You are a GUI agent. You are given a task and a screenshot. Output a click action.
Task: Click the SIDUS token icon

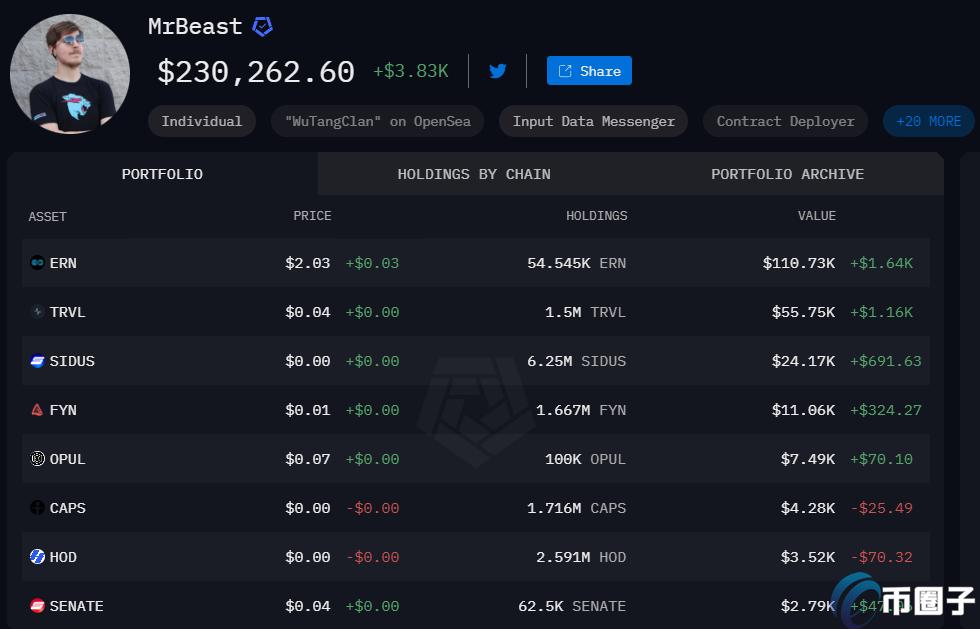pos(37,361)
